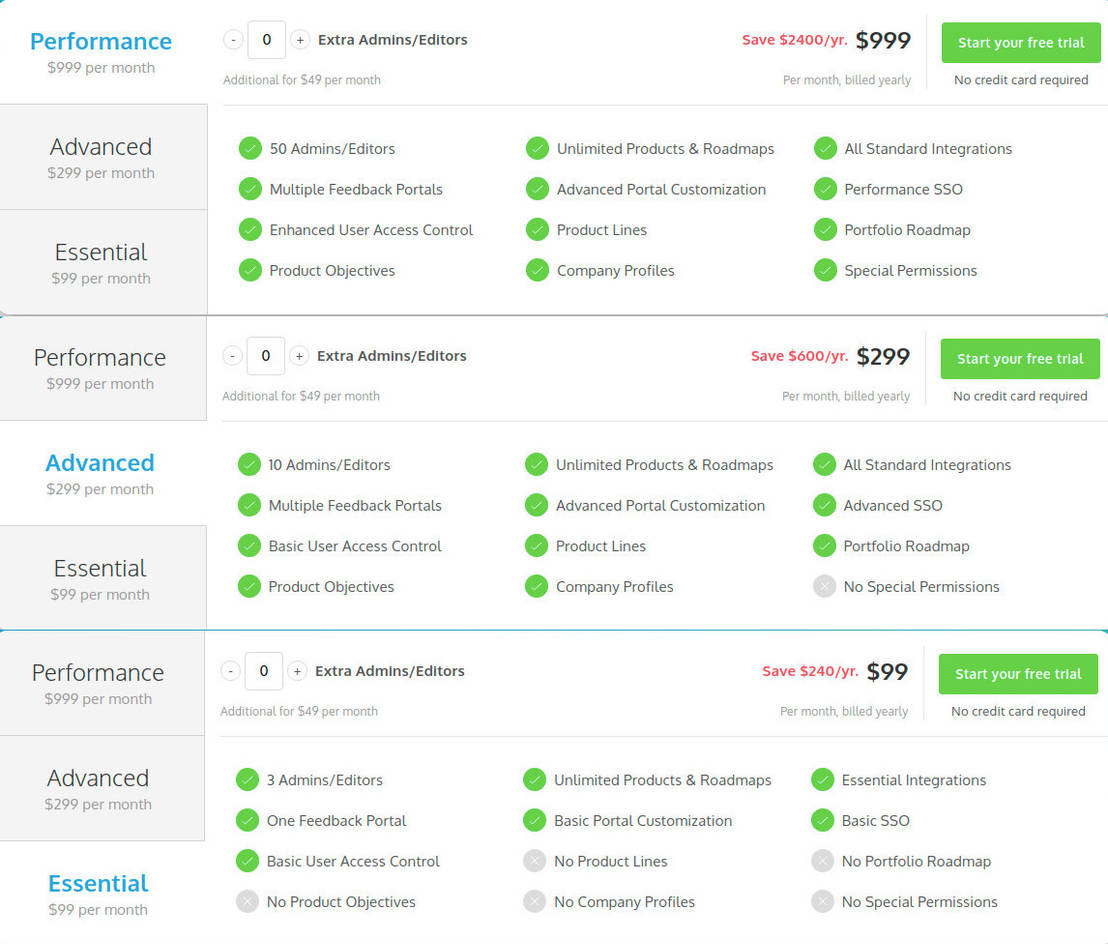Image resolution: width=1108 pixels, height=944 pixels.
Task: Click the checkmark beside Portfolio Roadmap in $299 panel
Action: (824, 545)
